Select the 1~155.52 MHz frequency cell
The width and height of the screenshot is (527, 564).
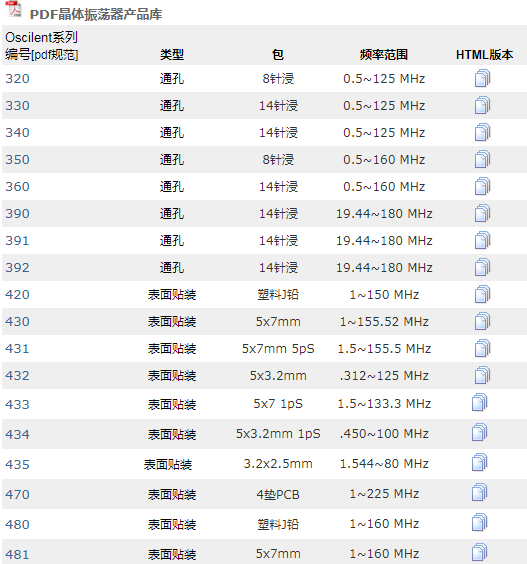point(384,321)
